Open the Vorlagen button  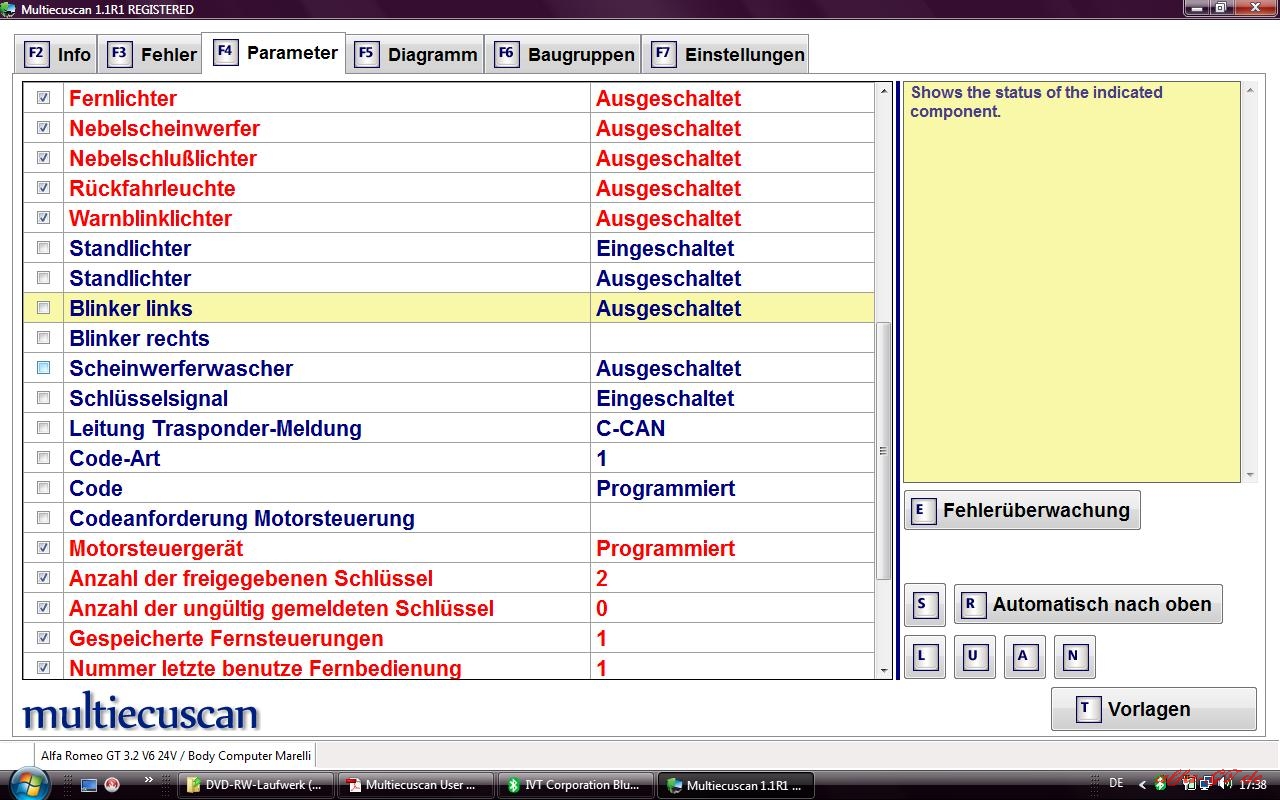click(1153, 709)
